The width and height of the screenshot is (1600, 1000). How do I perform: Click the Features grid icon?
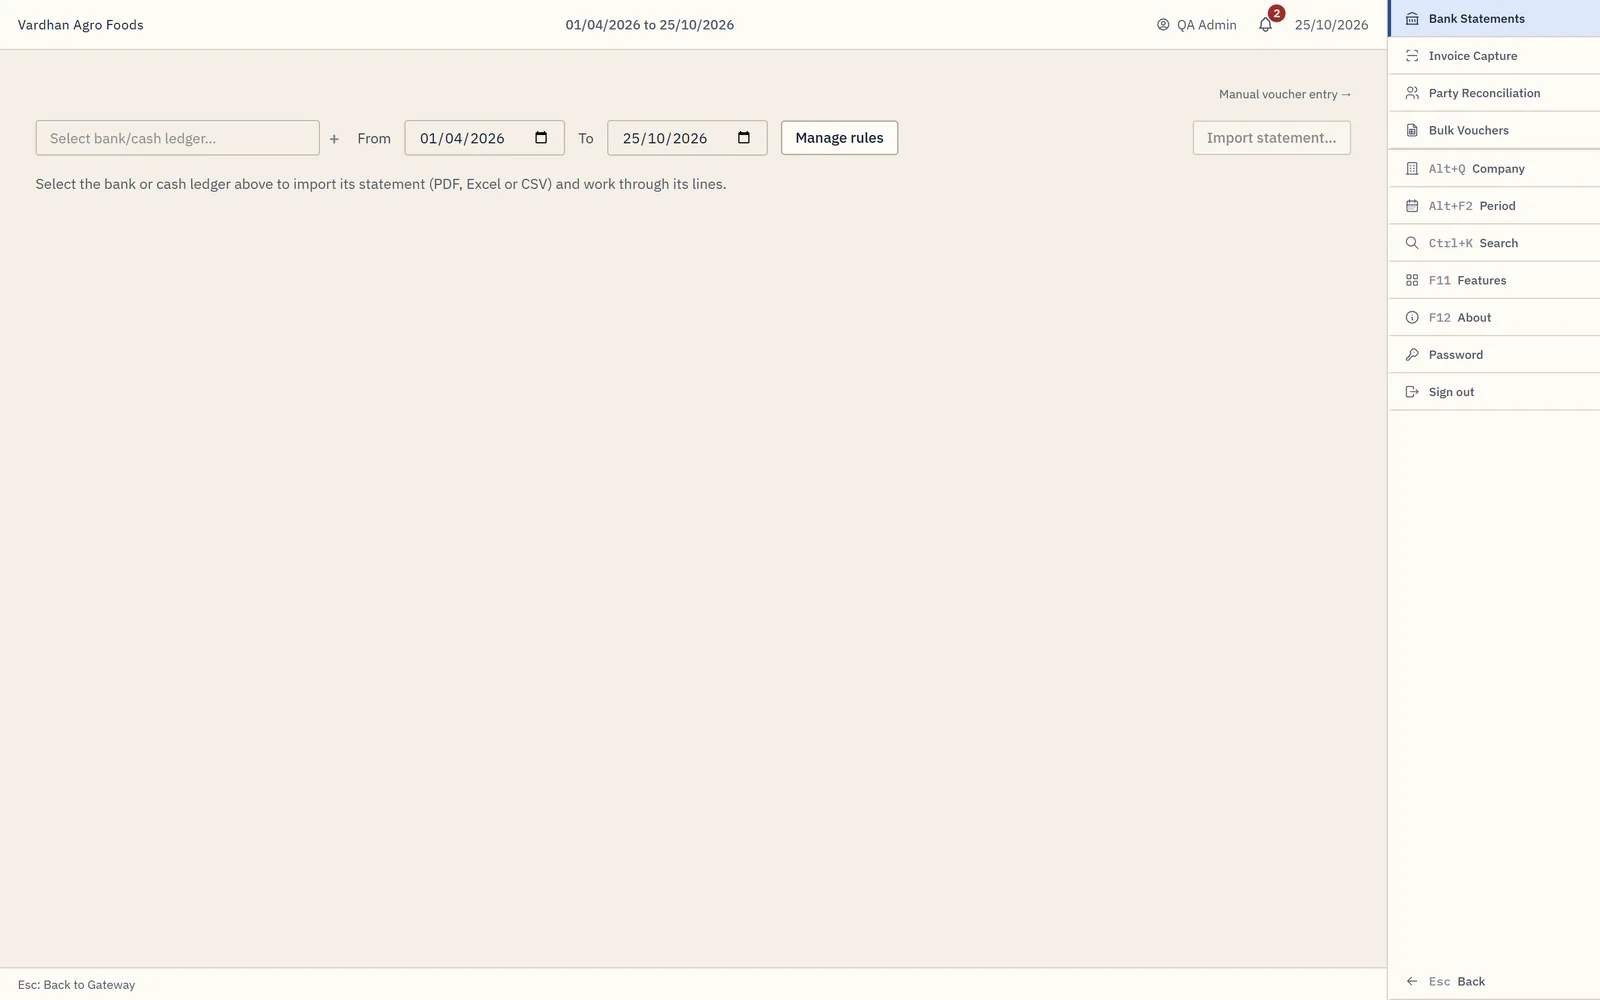[x=1412, y=280]
